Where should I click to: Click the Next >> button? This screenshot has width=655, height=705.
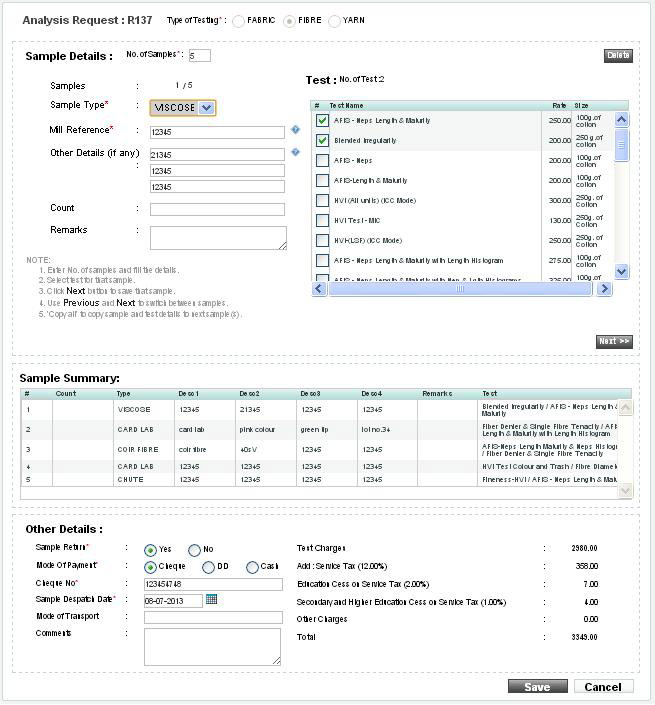(614, 342)
